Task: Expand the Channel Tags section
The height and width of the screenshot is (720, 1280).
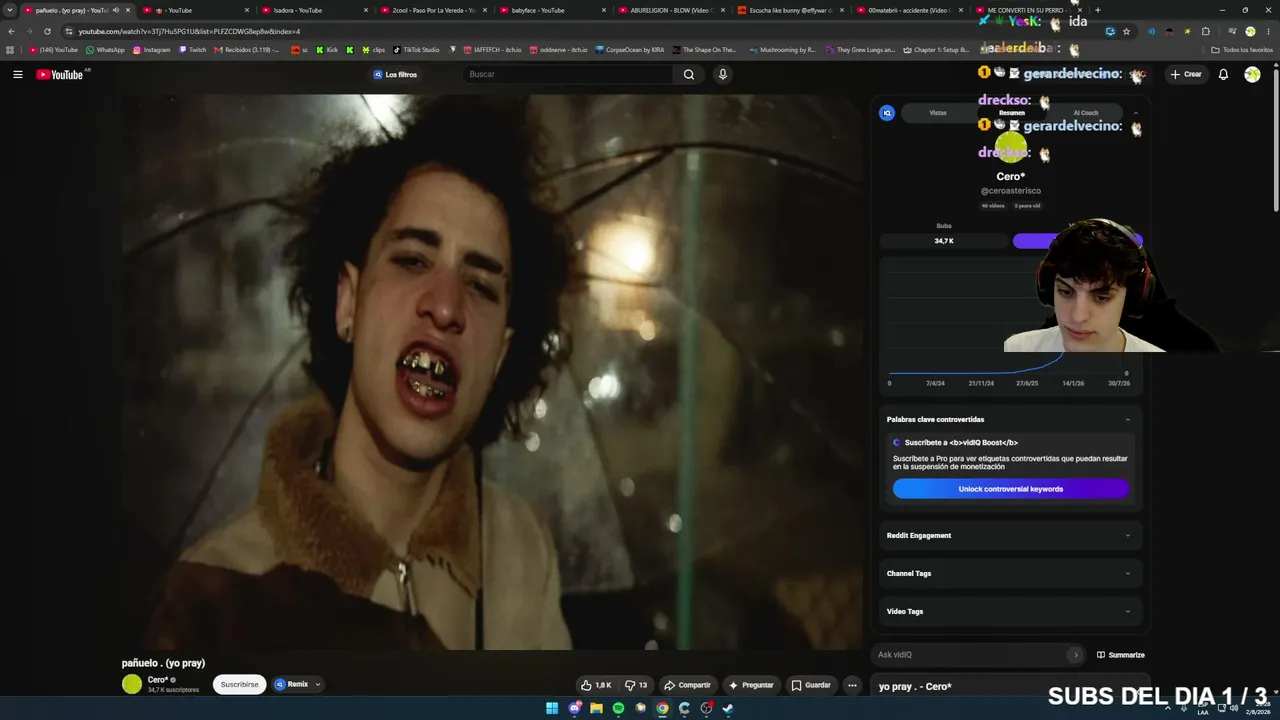Action: (x=1010, y=574)
